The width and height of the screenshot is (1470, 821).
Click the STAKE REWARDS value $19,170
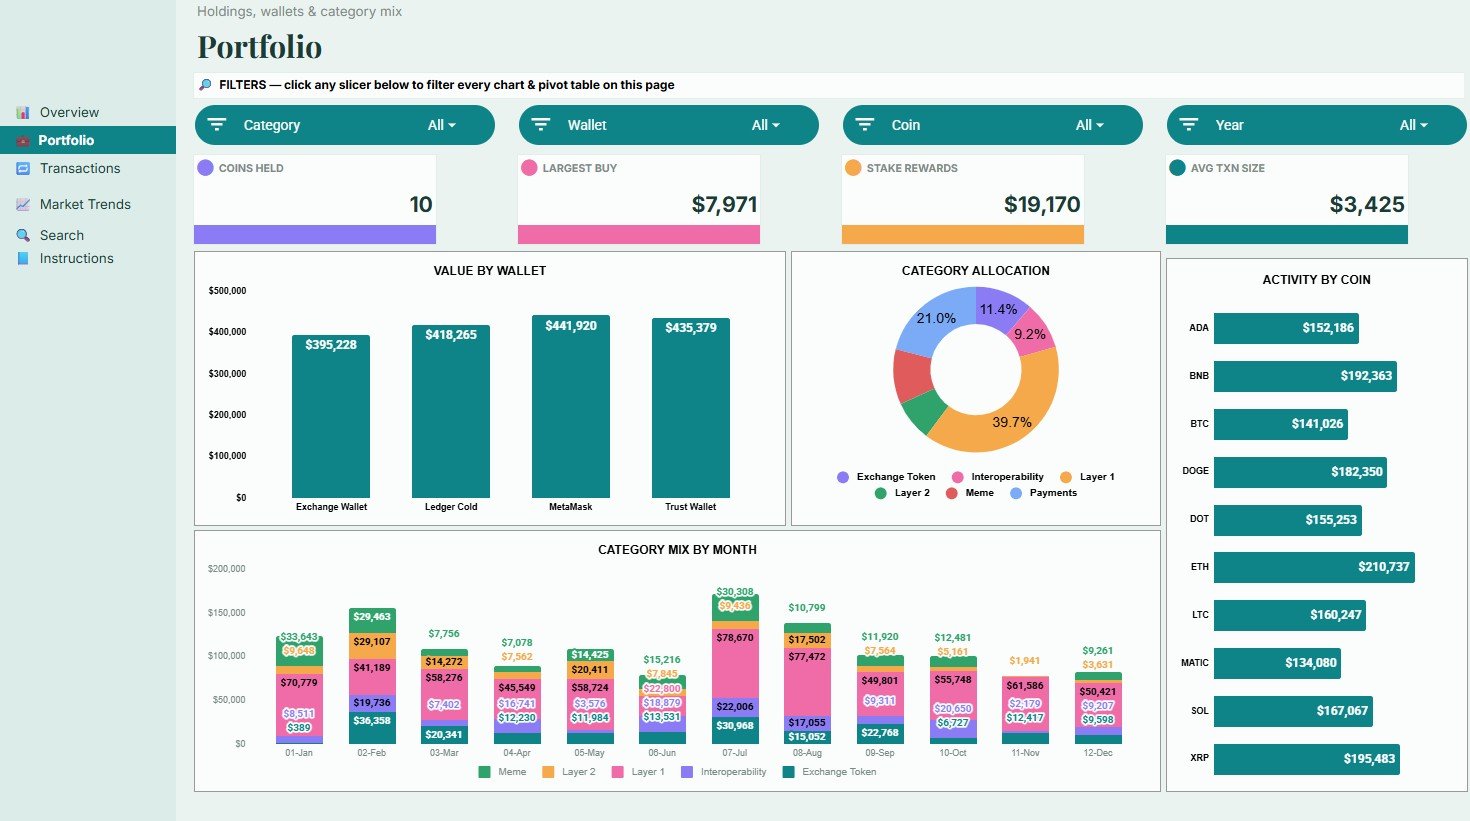click(x=1042, y=205)
